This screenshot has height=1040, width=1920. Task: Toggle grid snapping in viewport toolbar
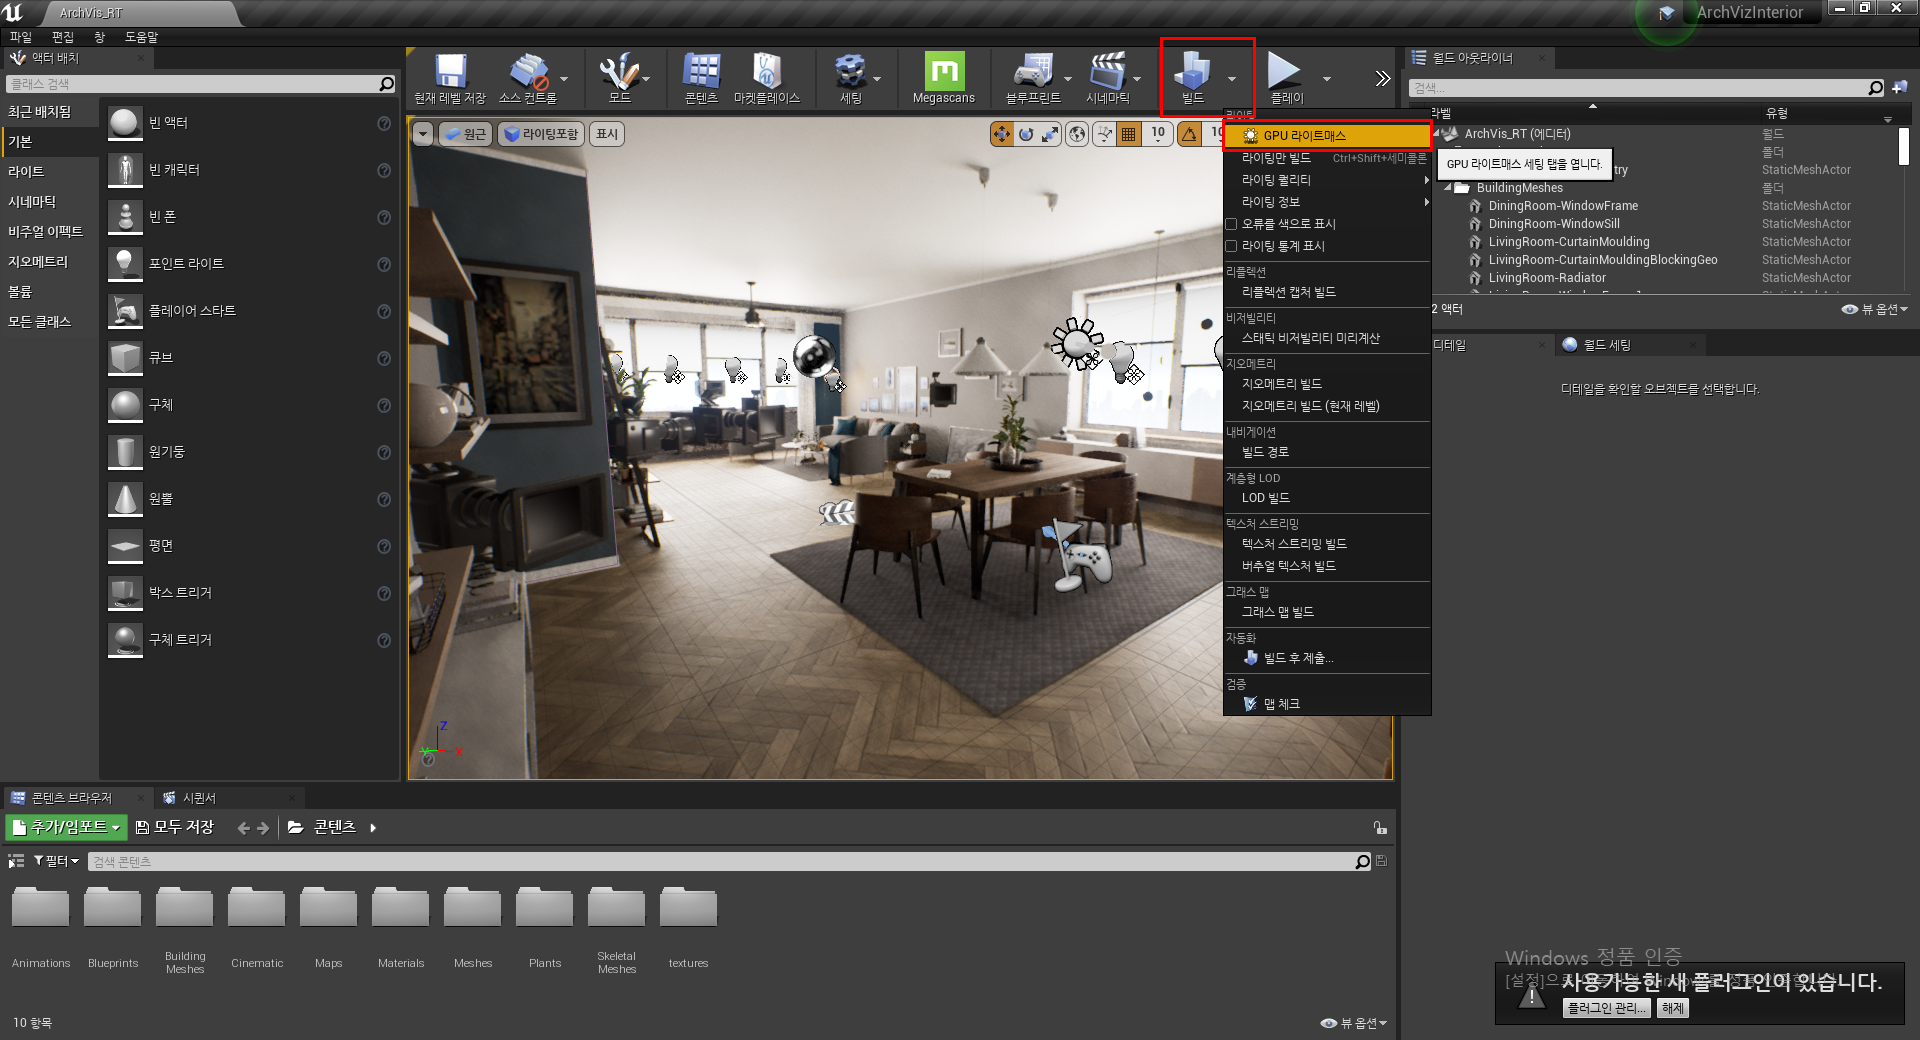(1128, 134)
